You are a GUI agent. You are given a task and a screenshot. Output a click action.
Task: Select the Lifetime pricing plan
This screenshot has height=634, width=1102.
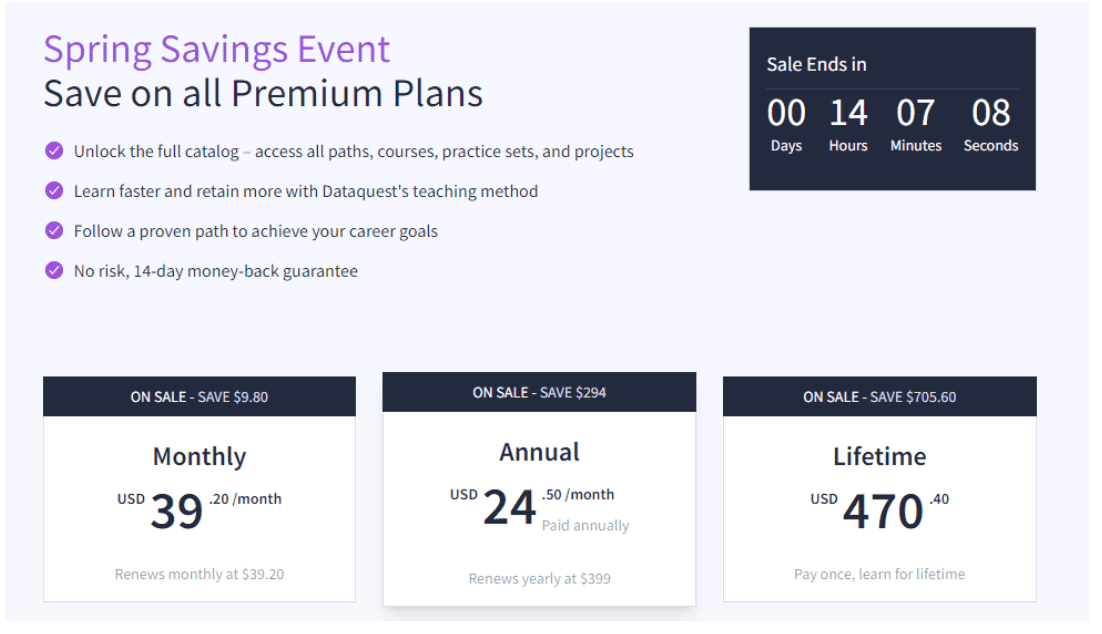click(x=880, y=490)
